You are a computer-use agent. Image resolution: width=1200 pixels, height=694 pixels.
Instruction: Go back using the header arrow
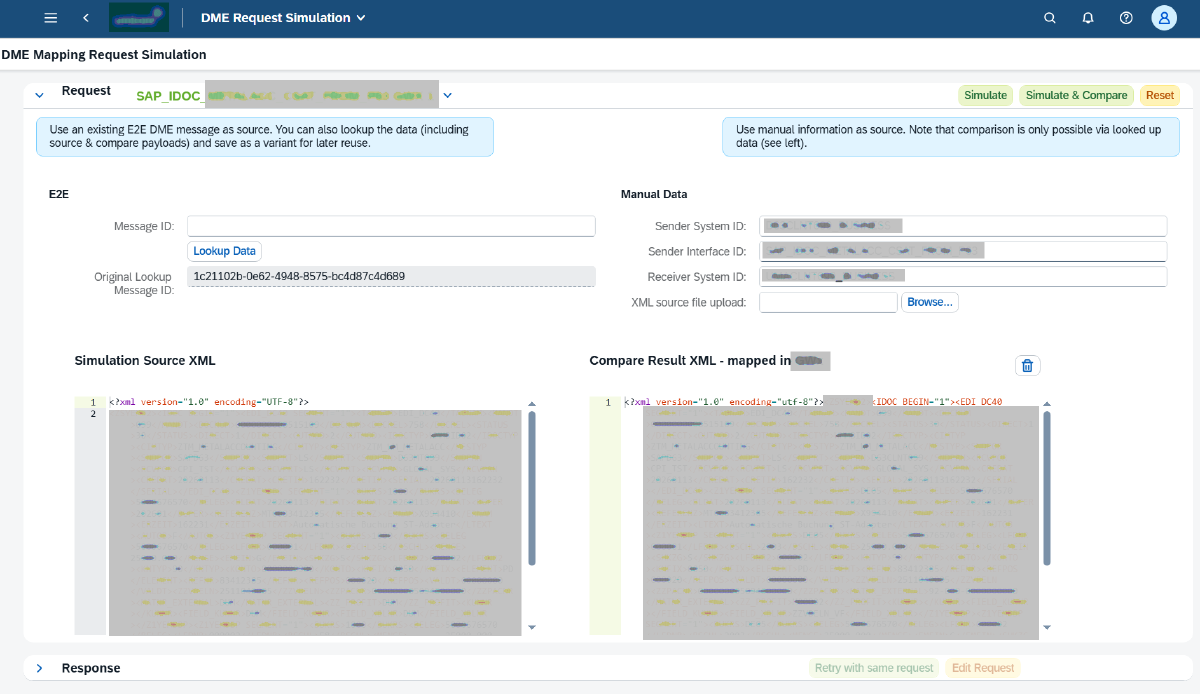(x=86, y=18)
